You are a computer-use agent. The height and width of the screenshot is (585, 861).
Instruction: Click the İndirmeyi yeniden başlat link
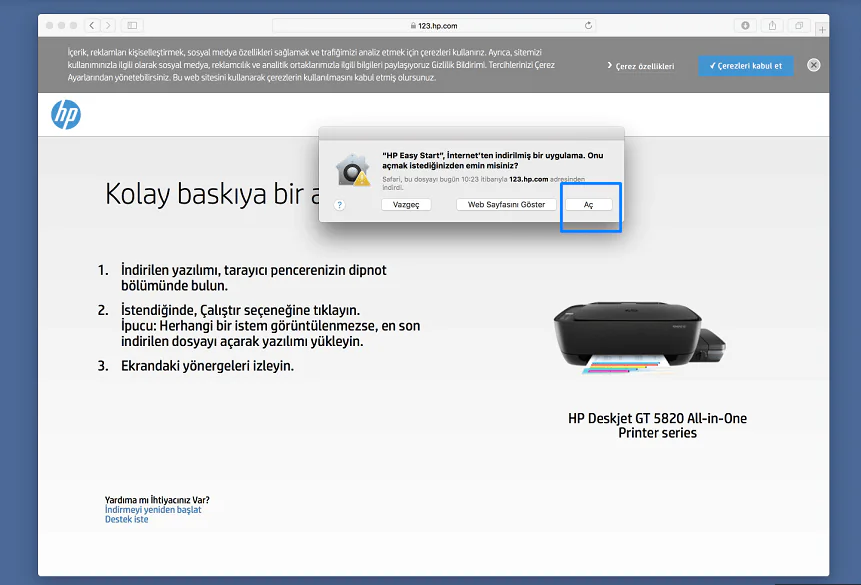coord(153,510)
